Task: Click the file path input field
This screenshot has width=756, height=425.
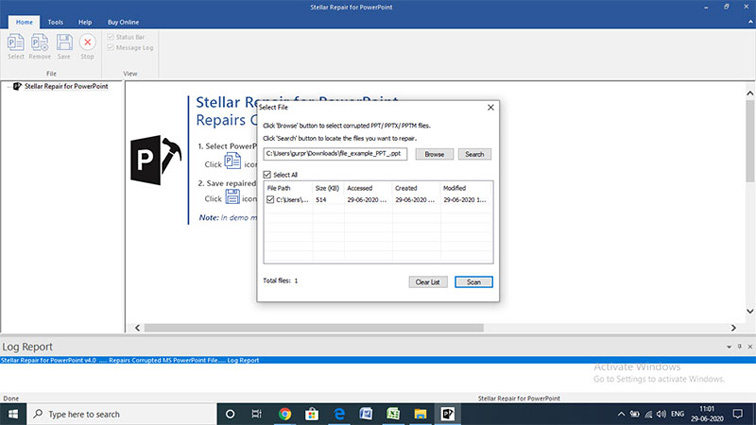Action: pos(335,154)
